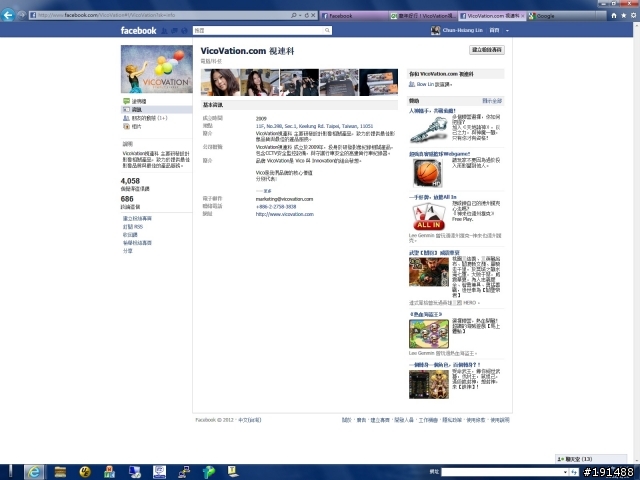
Task: Click the warrior game ad image
Action: (429, 272)
